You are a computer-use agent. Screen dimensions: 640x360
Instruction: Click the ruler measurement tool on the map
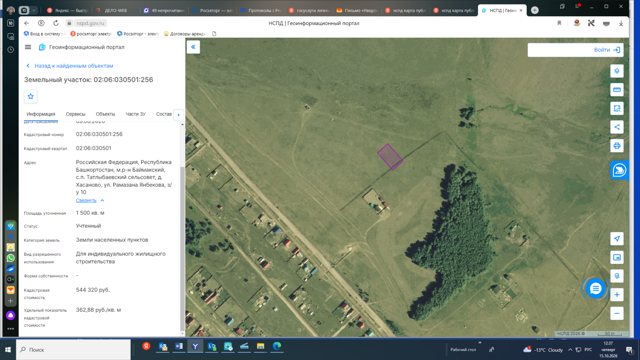(617, 90)
